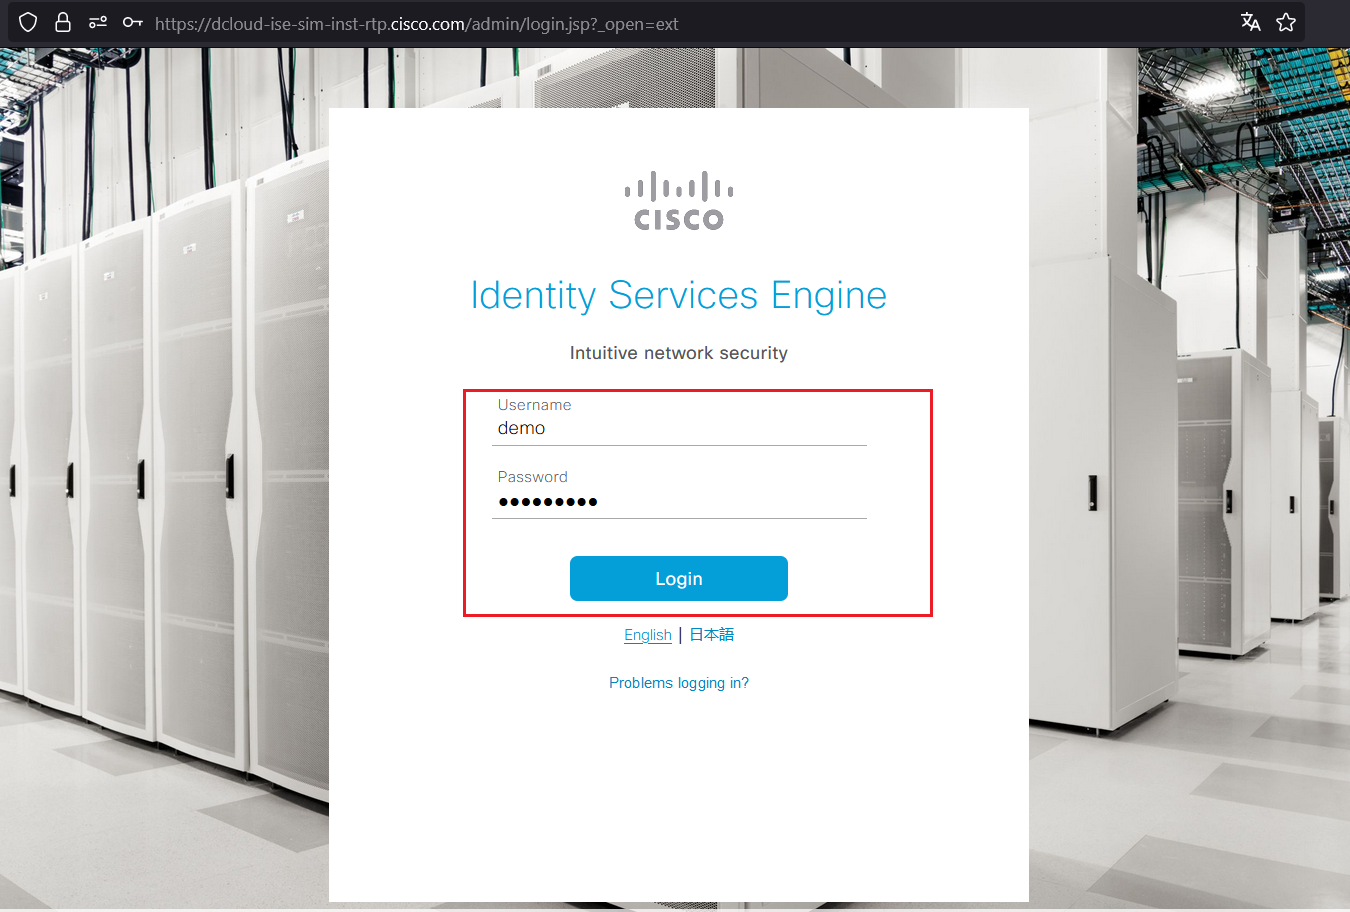This screenshot has width=1350, height=912.
Task: Switch interface language to English
Action: [x=647, y=634]
